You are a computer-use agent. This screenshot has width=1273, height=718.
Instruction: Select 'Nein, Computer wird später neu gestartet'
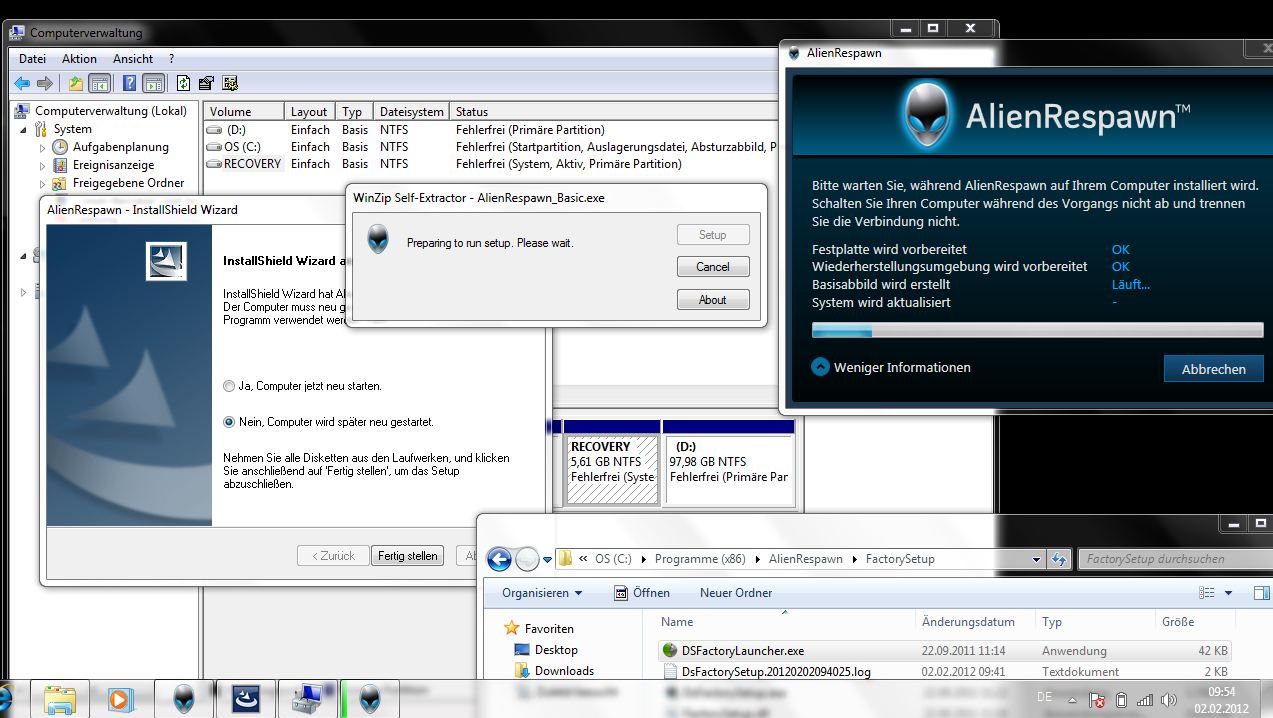(x=230, y=422)
